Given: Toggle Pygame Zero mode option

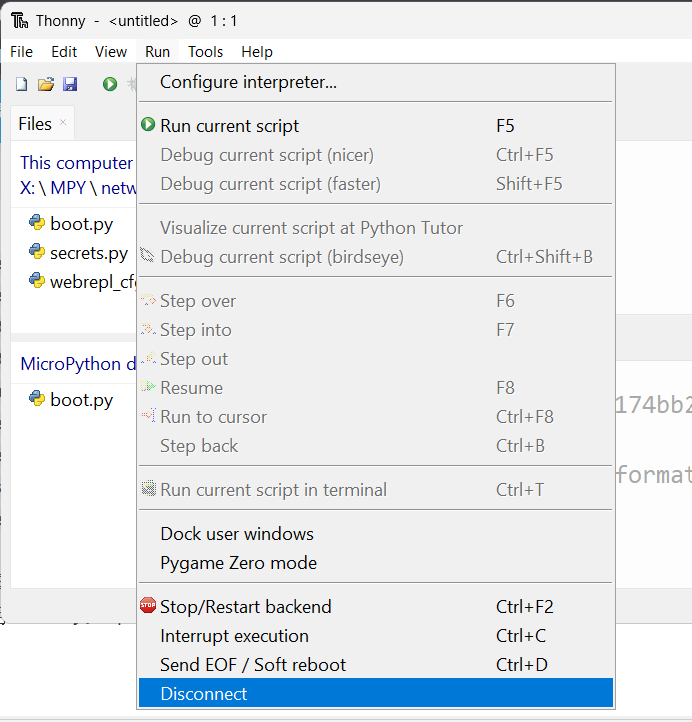Looking at the screenshot, I should click(376, 563).
